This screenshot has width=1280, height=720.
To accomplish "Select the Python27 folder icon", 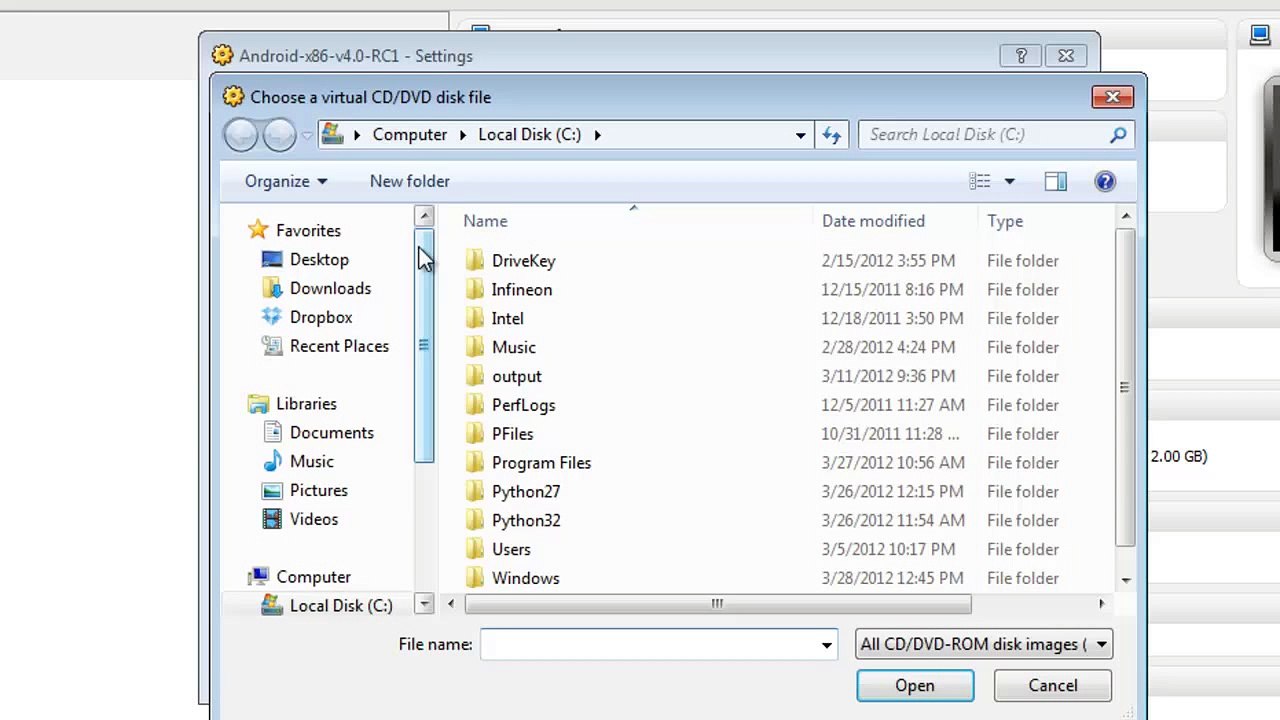I will pyautogui.click(x=475, y=492).
